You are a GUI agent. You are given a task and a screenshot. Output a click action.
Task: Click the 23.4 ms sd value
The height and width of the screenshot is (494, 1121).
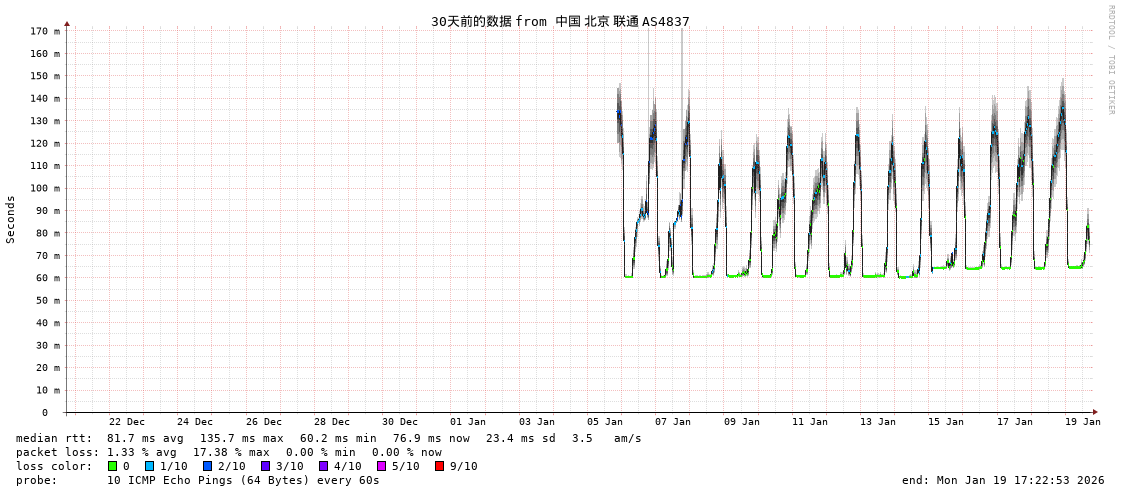click(x=524, y=438)
